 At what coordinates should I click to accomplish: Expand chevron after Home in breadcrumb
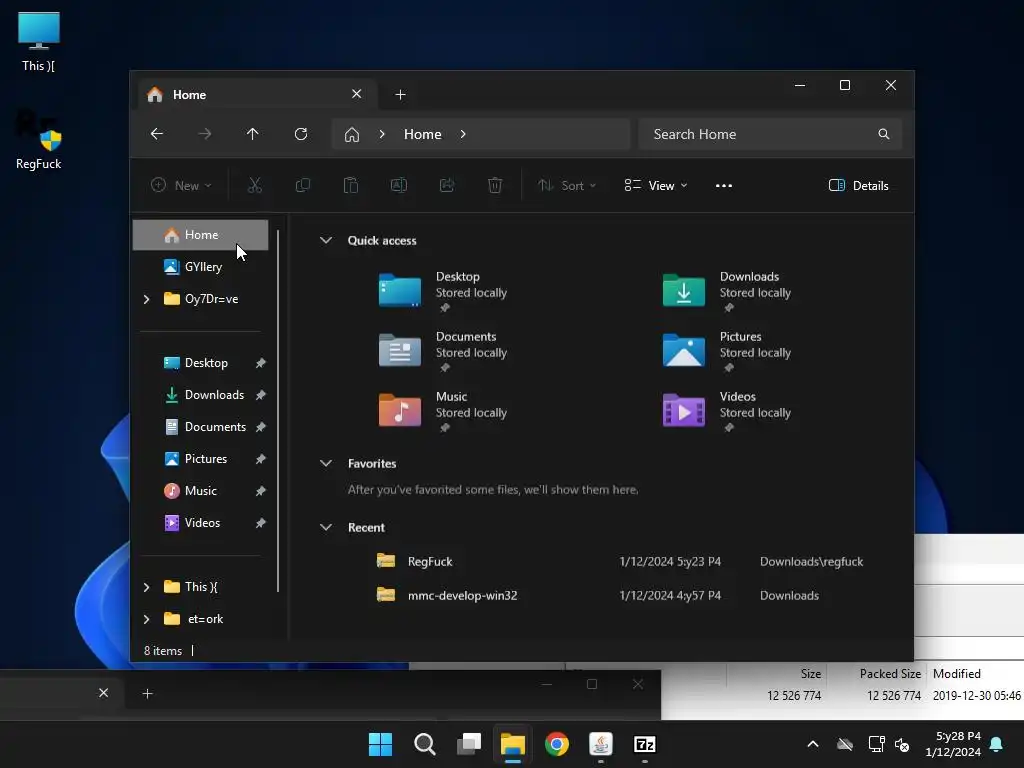[463, 134]
